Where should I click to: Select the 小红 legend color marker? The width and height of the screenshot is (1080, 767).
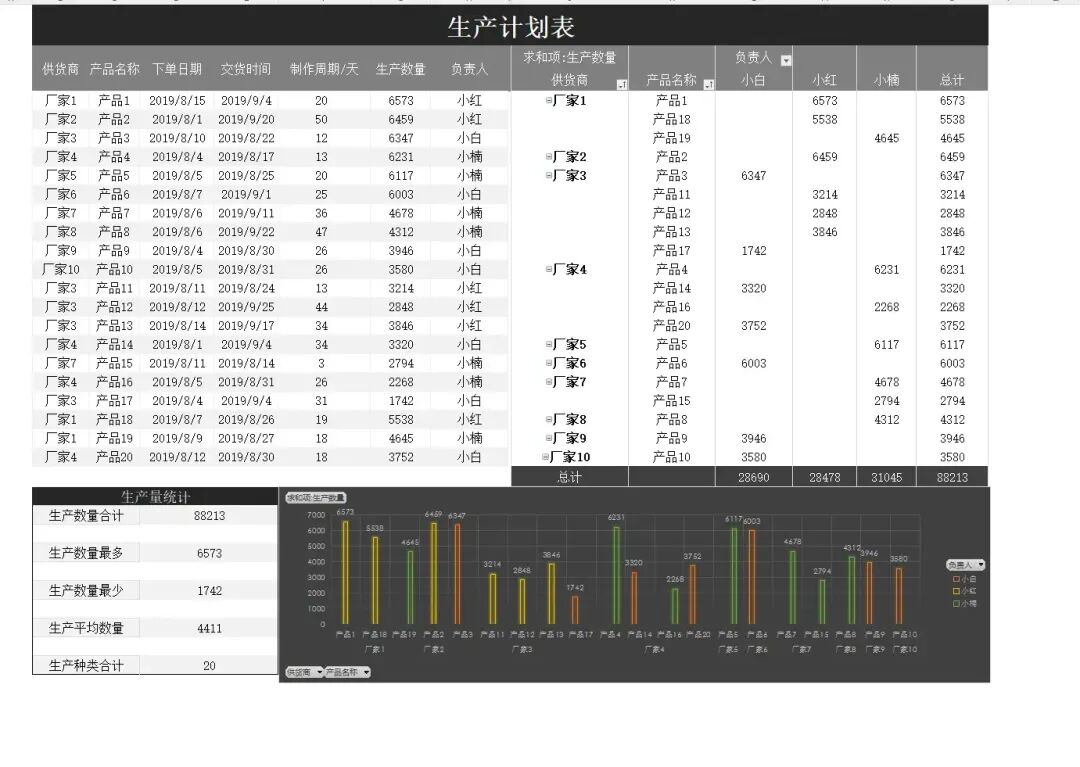(x=955, y=591)
